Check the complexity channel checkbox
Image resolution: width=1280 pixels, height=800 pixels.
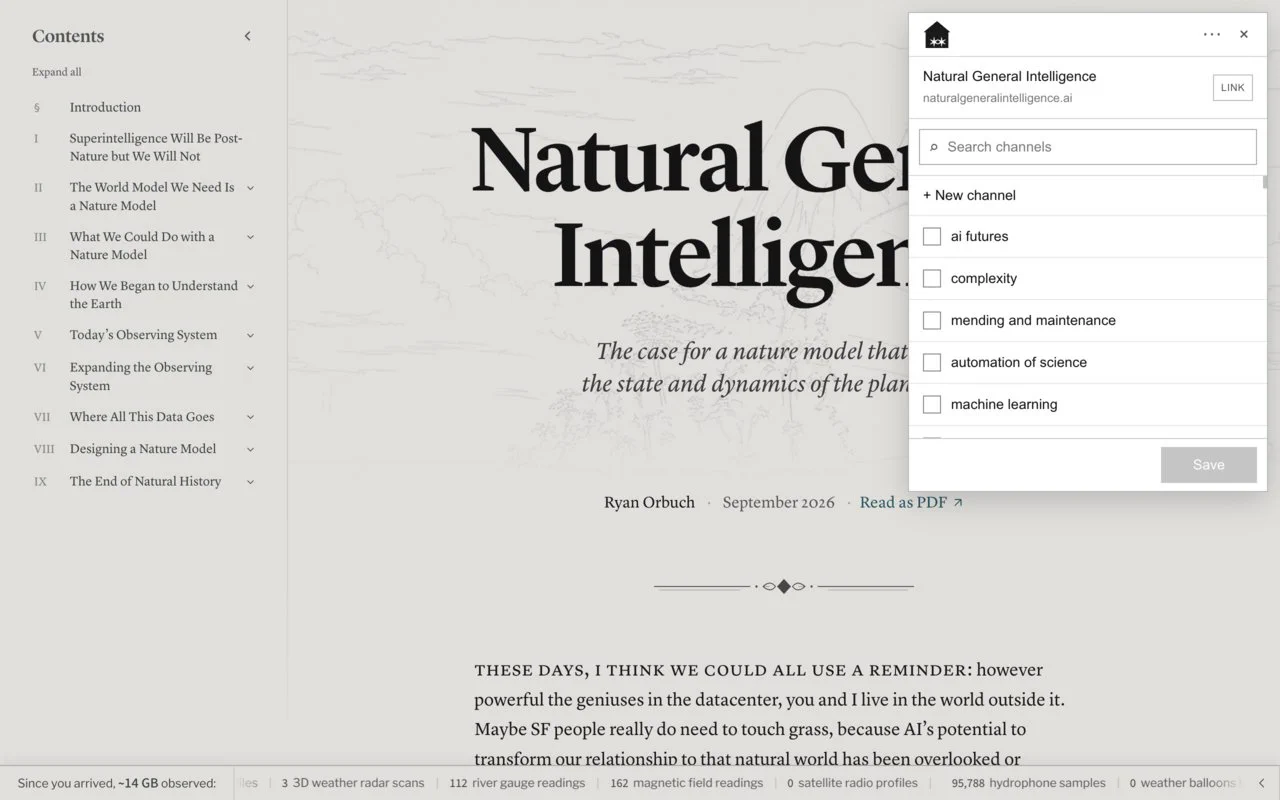click(x=932, y=279)
